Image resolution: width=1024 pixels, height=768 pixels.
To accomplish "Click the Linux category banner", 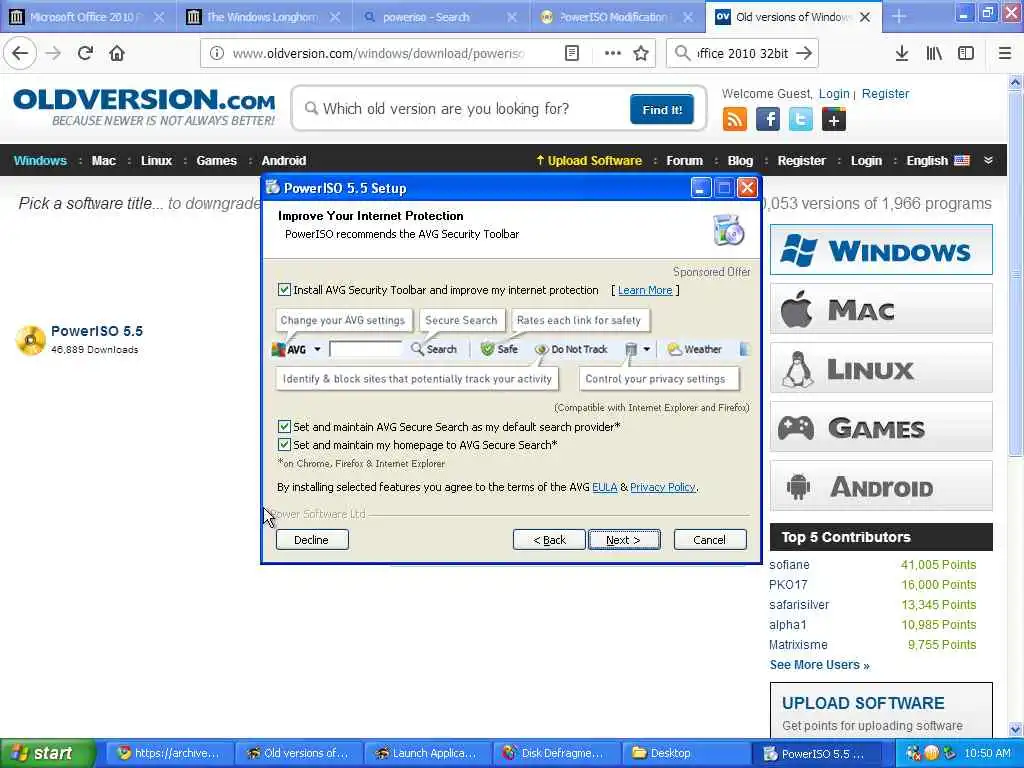I will [881, 368].
